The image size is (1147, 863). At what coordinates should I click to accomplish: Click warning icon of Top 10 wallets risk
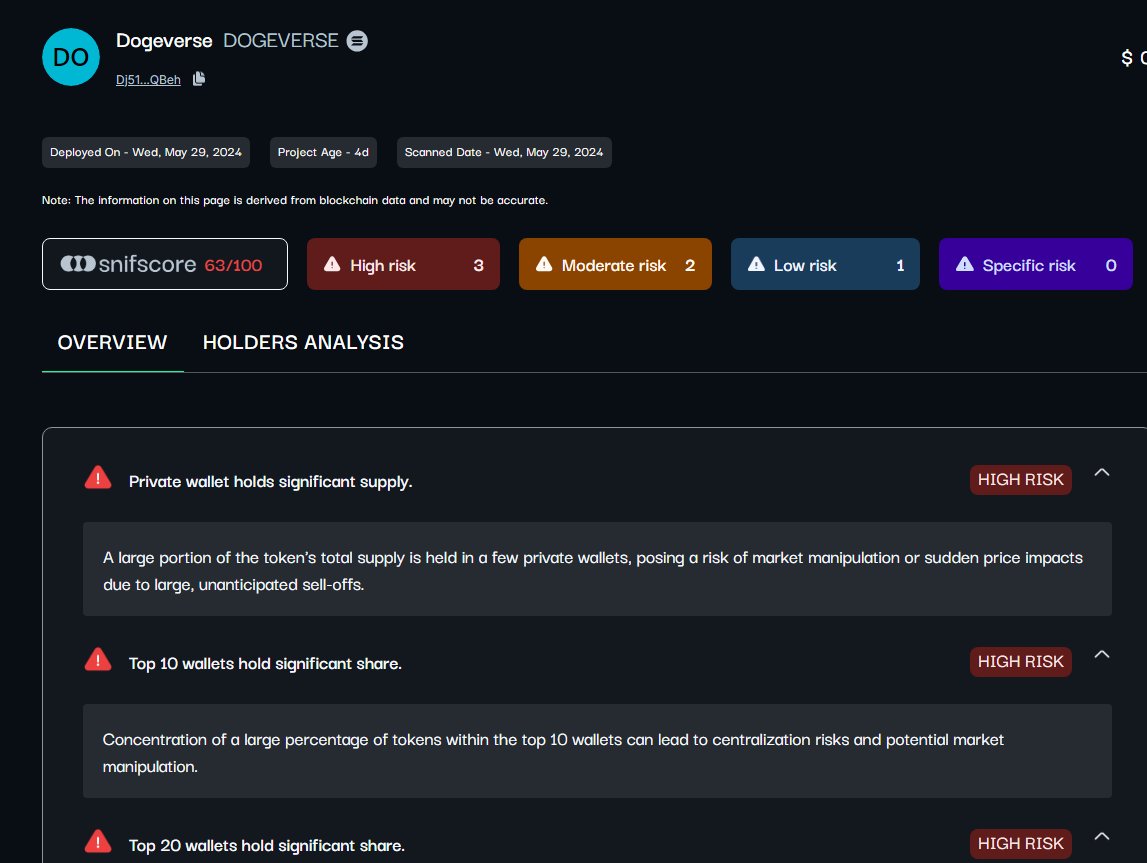[98, 660]
